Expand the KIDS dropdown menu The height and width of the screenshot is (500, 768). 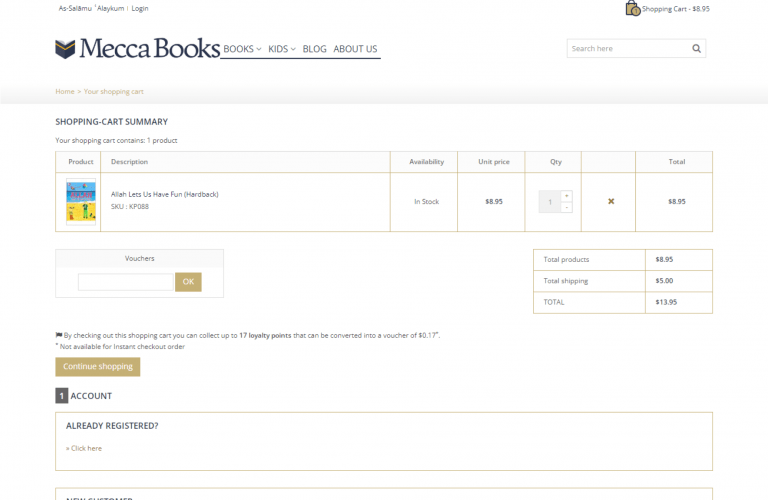pyautogui.click(x=282, y=49)
